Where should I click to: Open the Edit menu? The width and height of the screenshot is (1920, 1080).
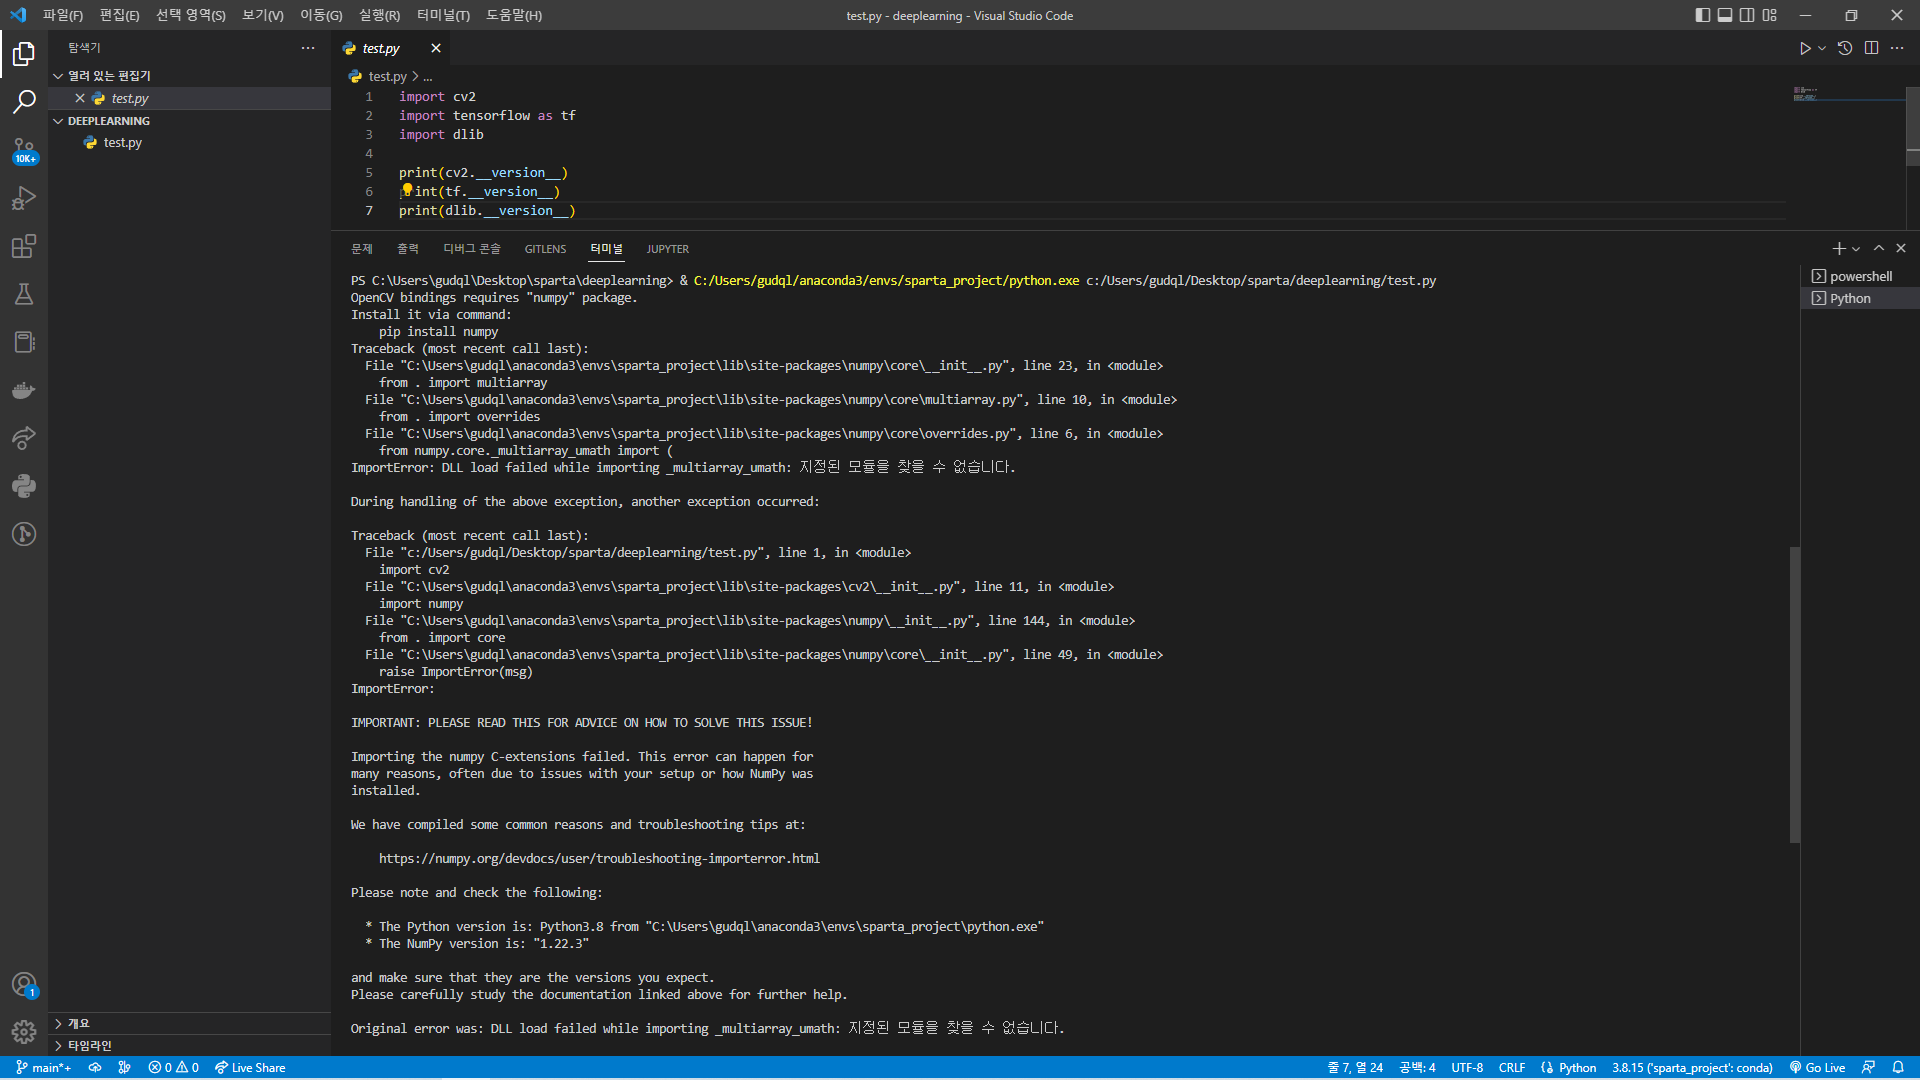click(x=119, y=15)
